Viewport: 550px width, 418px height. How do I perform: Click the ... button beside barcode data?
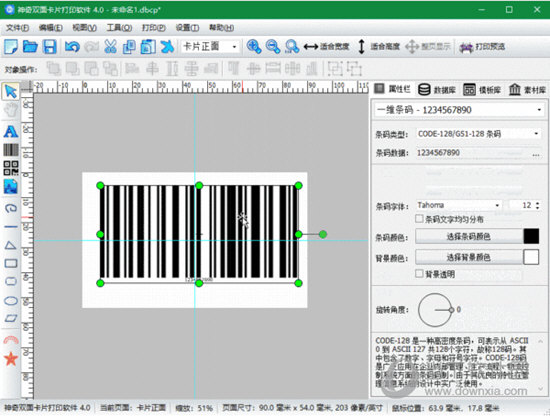pyautogui.click(x=536, y=154)
